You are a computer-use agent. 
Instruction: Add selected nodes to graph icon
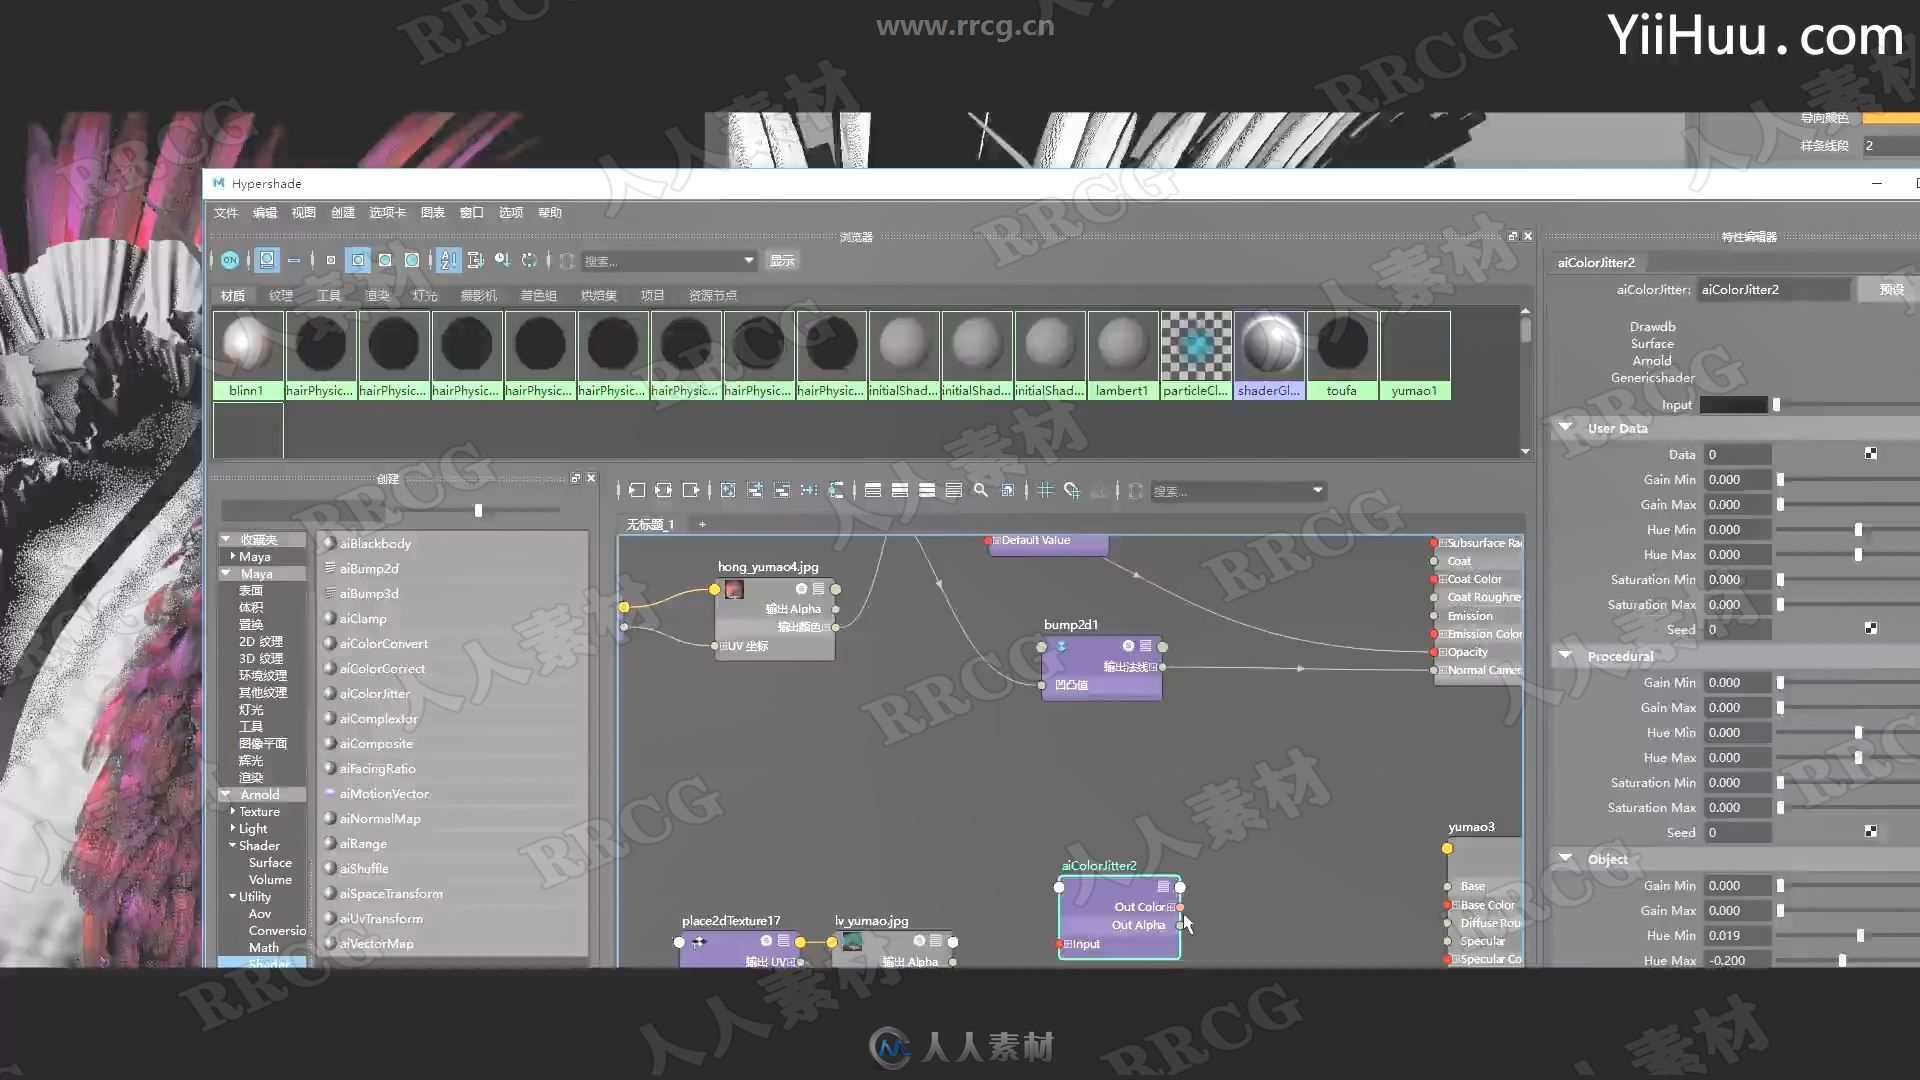pos(755,490)
